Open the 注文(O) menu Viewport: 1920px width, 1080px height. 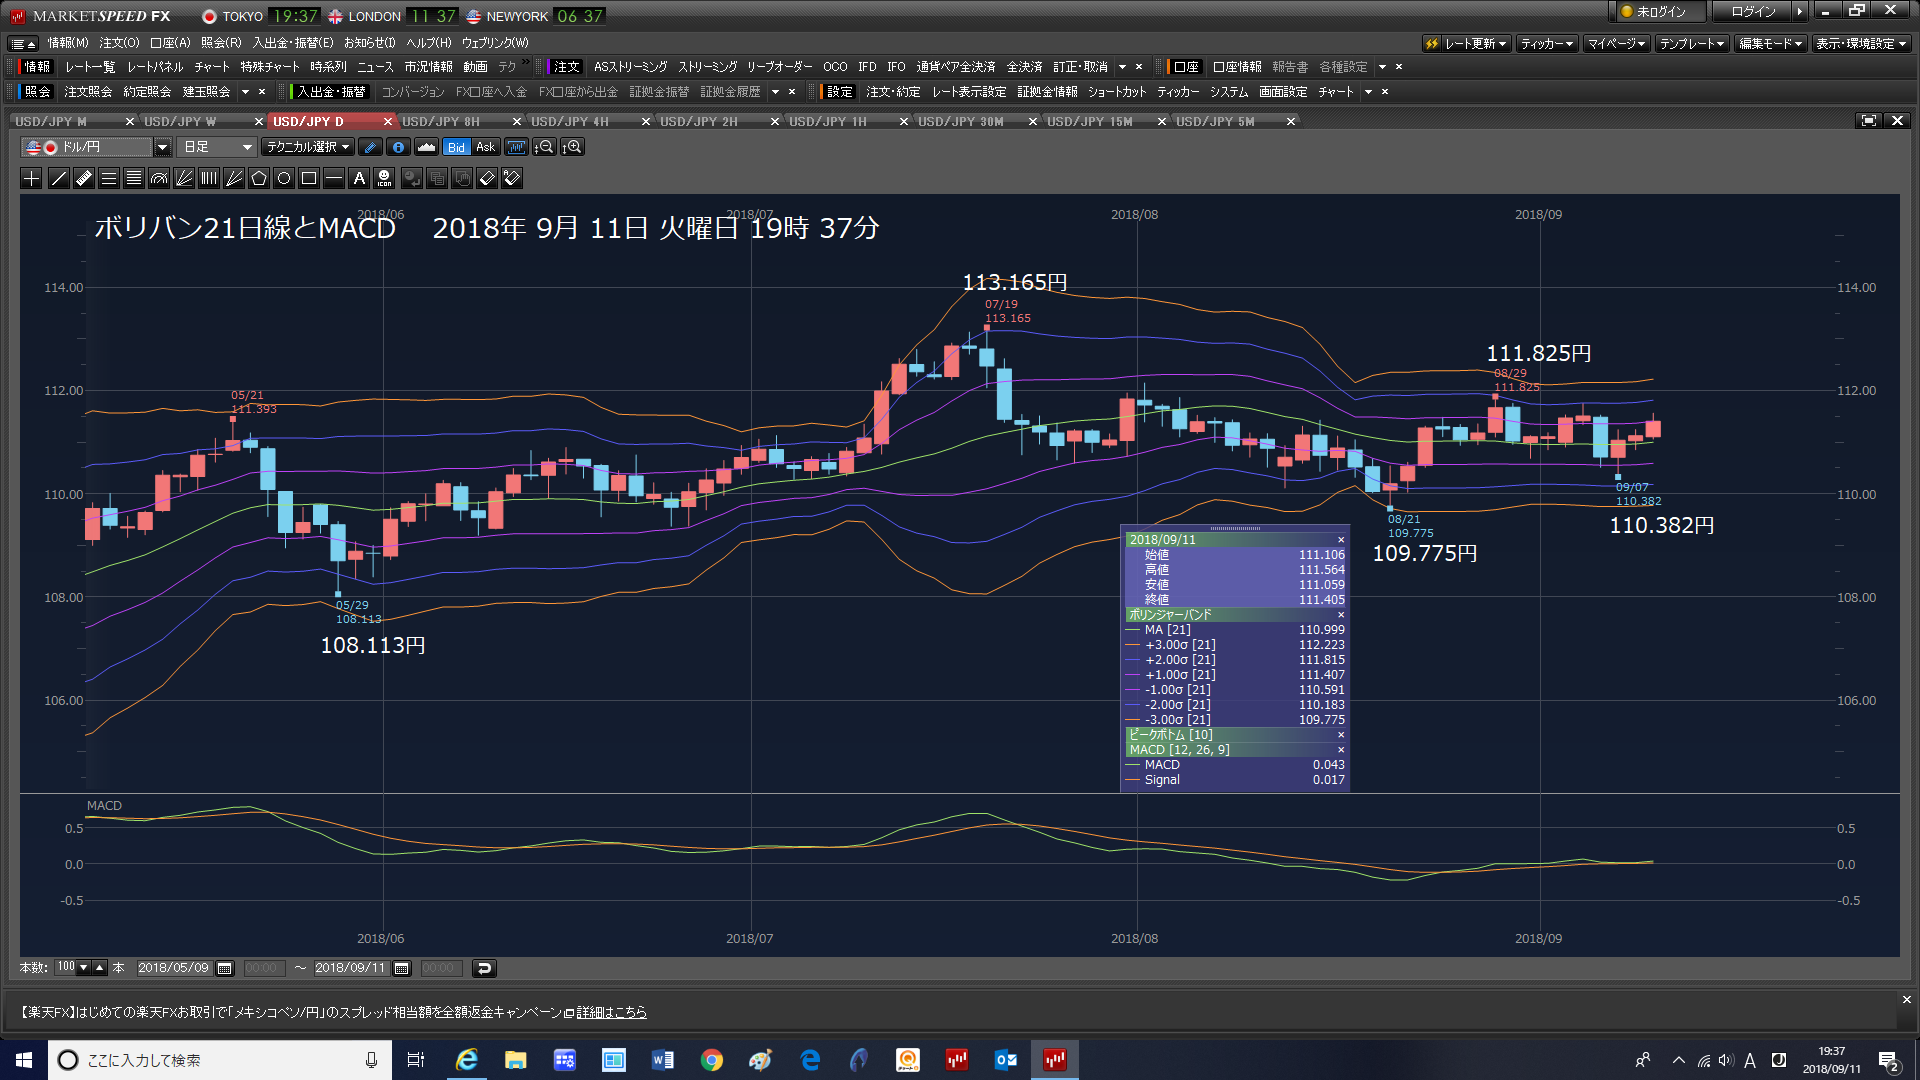[x=119, y=43]
